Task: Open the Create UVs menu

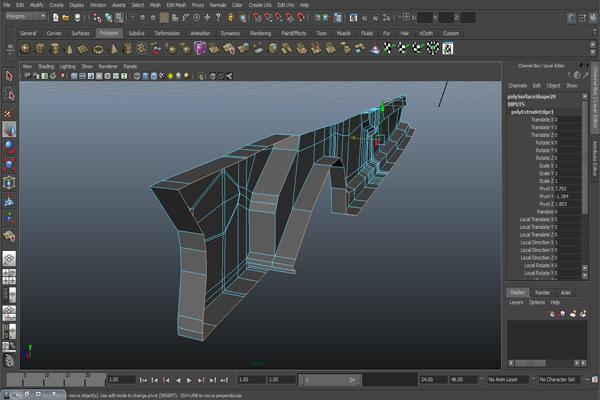Action: [260, 5]
